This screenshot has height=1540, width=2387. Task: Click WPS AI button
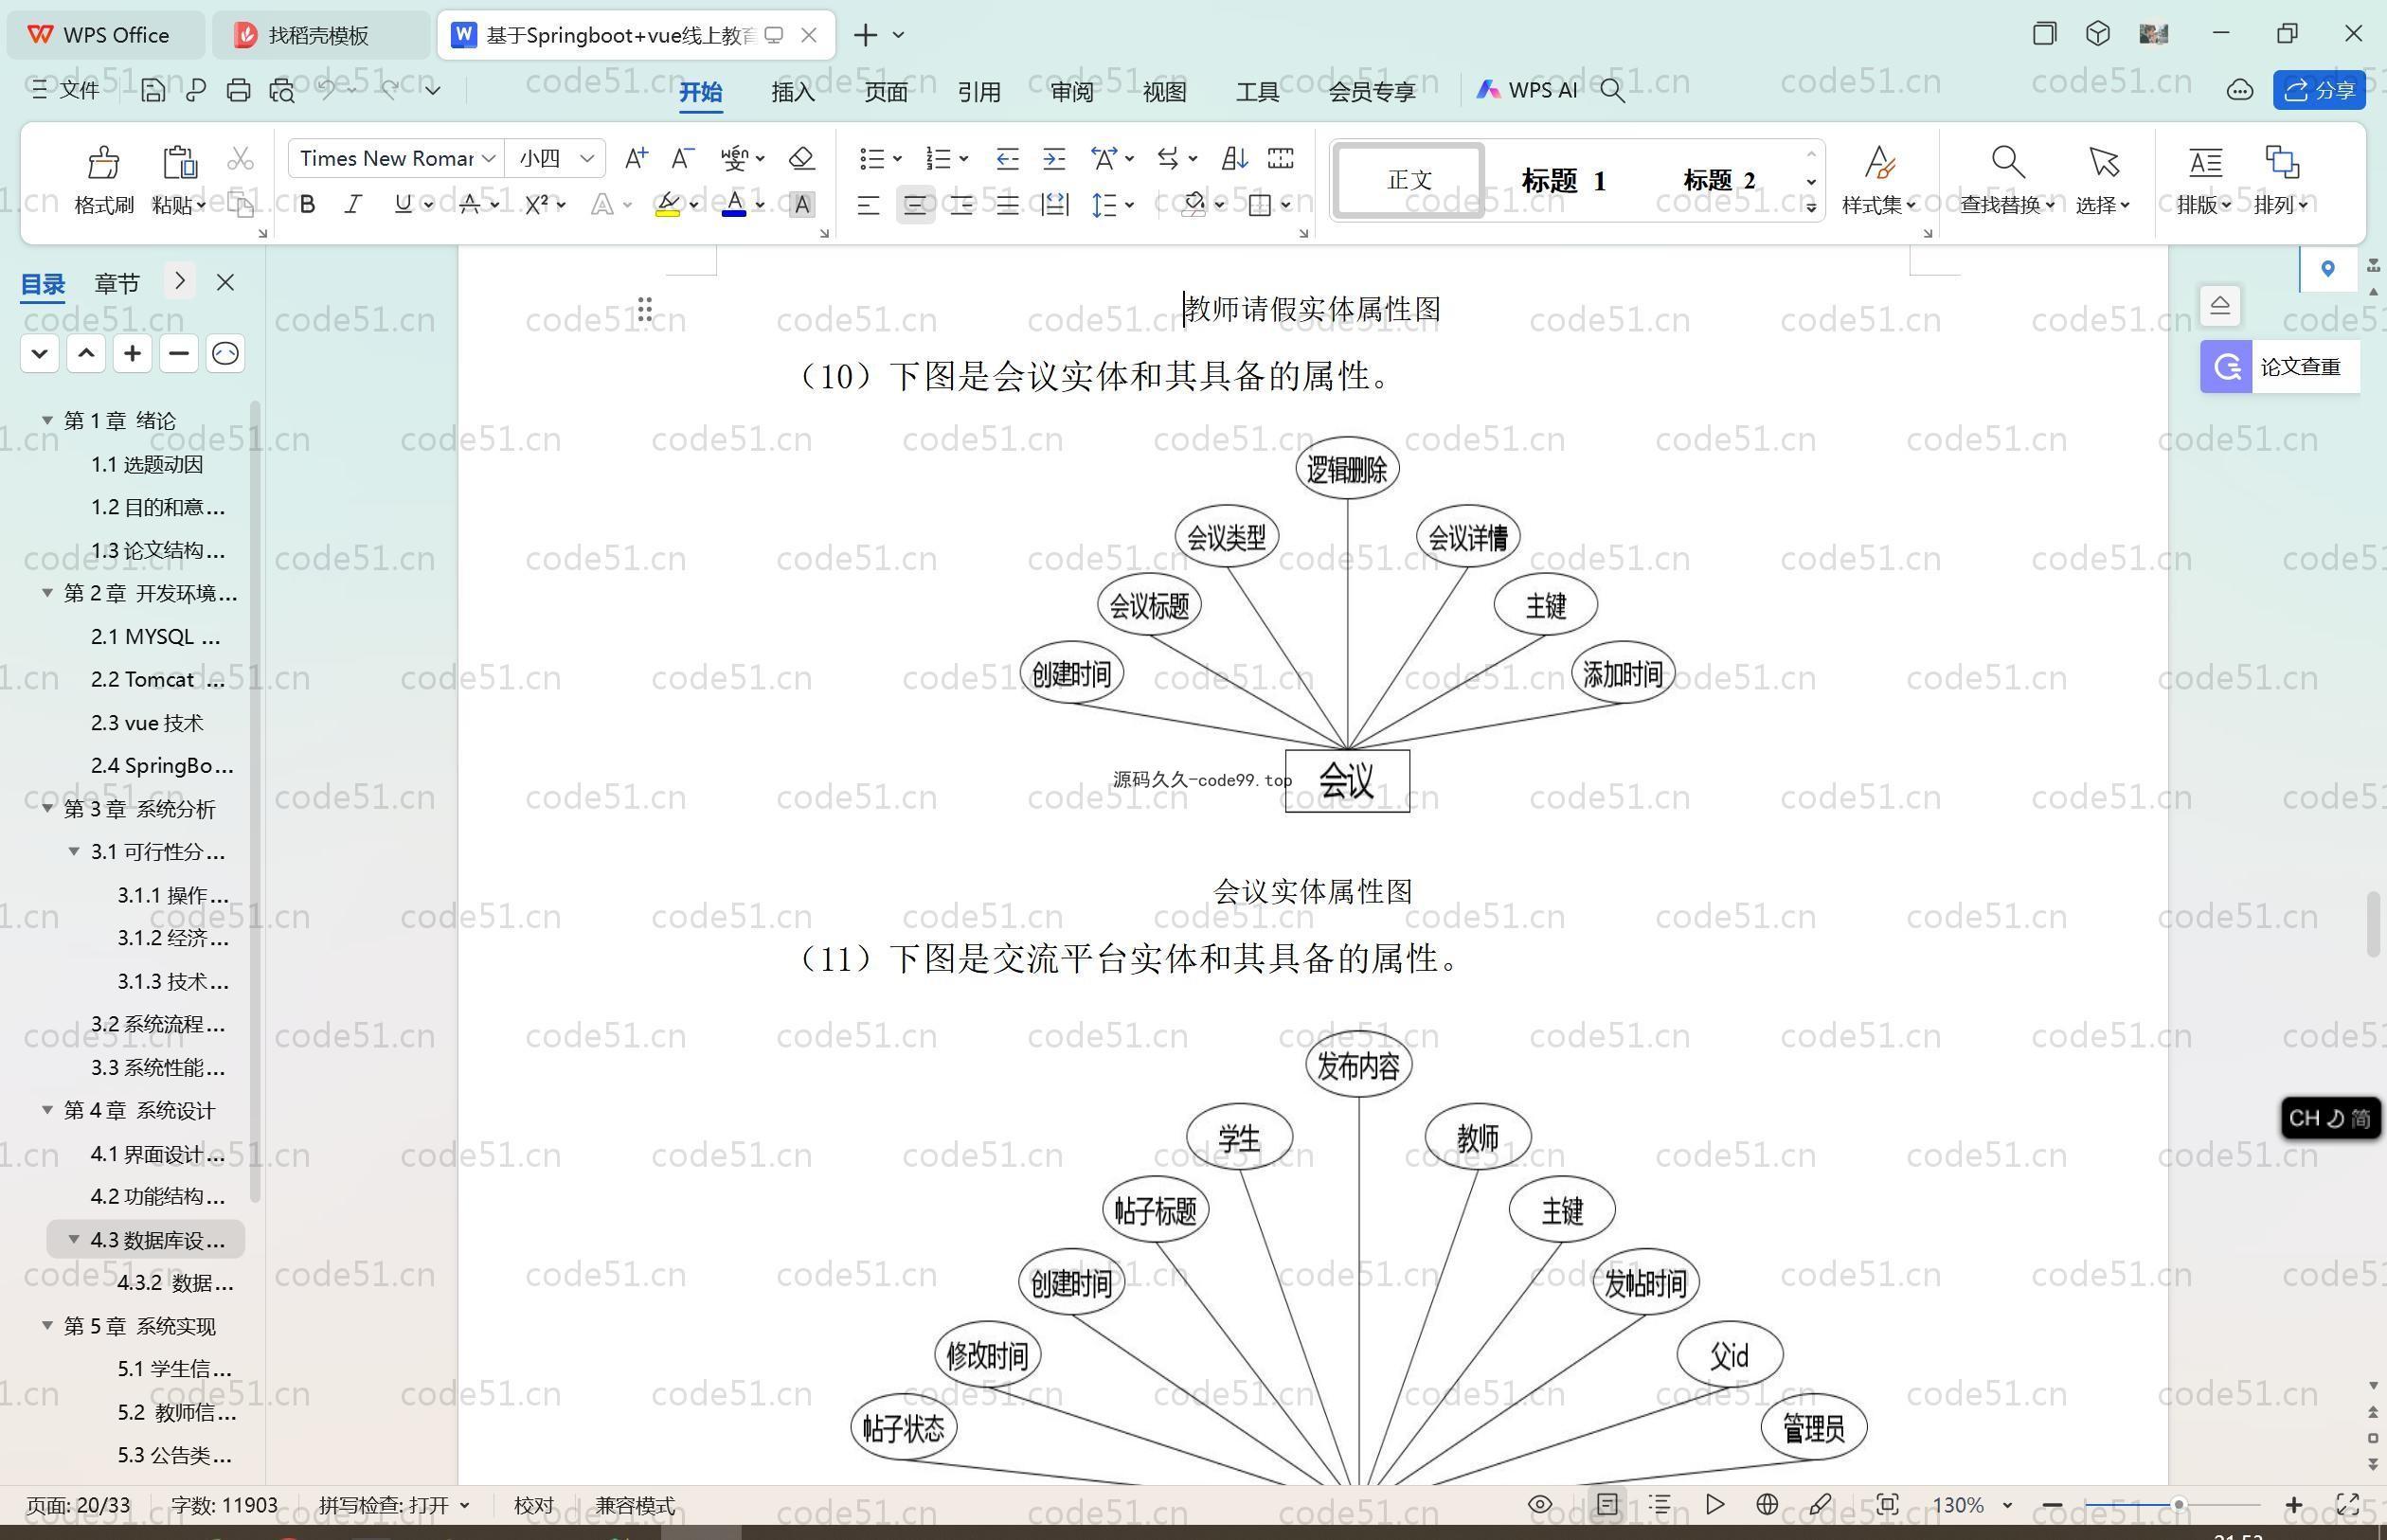click(x=1527, y=90)
